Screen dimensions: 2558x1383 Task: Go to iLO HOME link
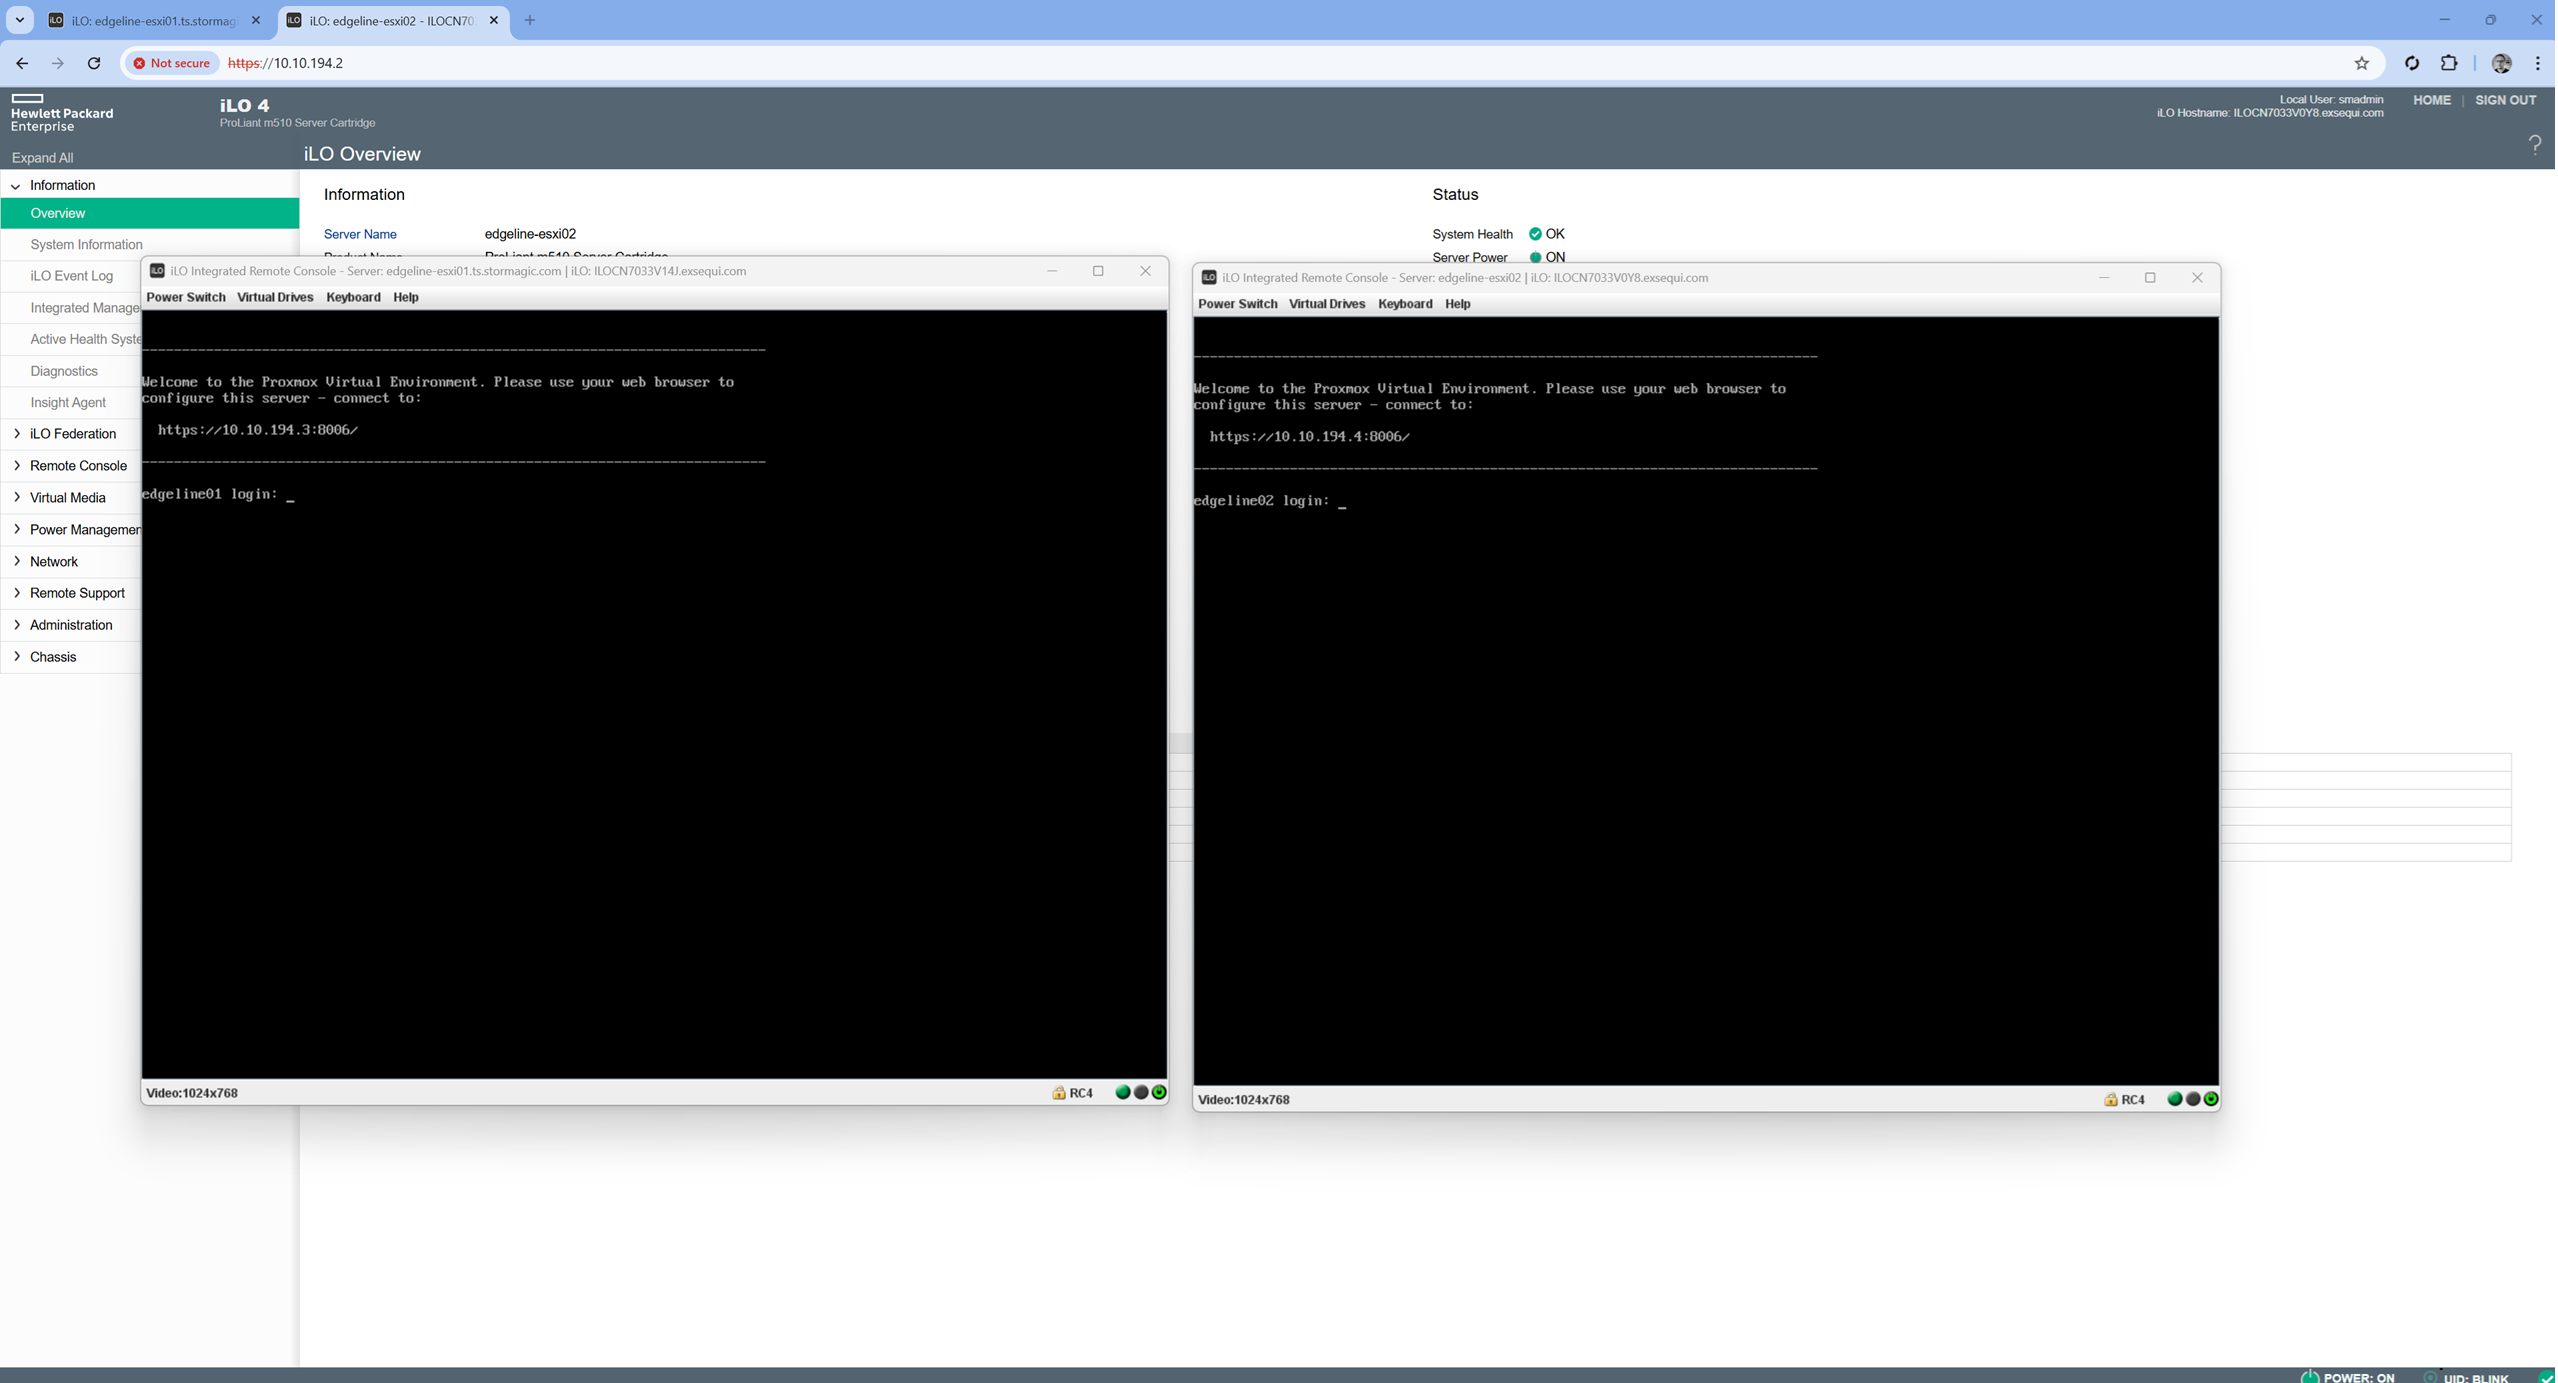2432,100
